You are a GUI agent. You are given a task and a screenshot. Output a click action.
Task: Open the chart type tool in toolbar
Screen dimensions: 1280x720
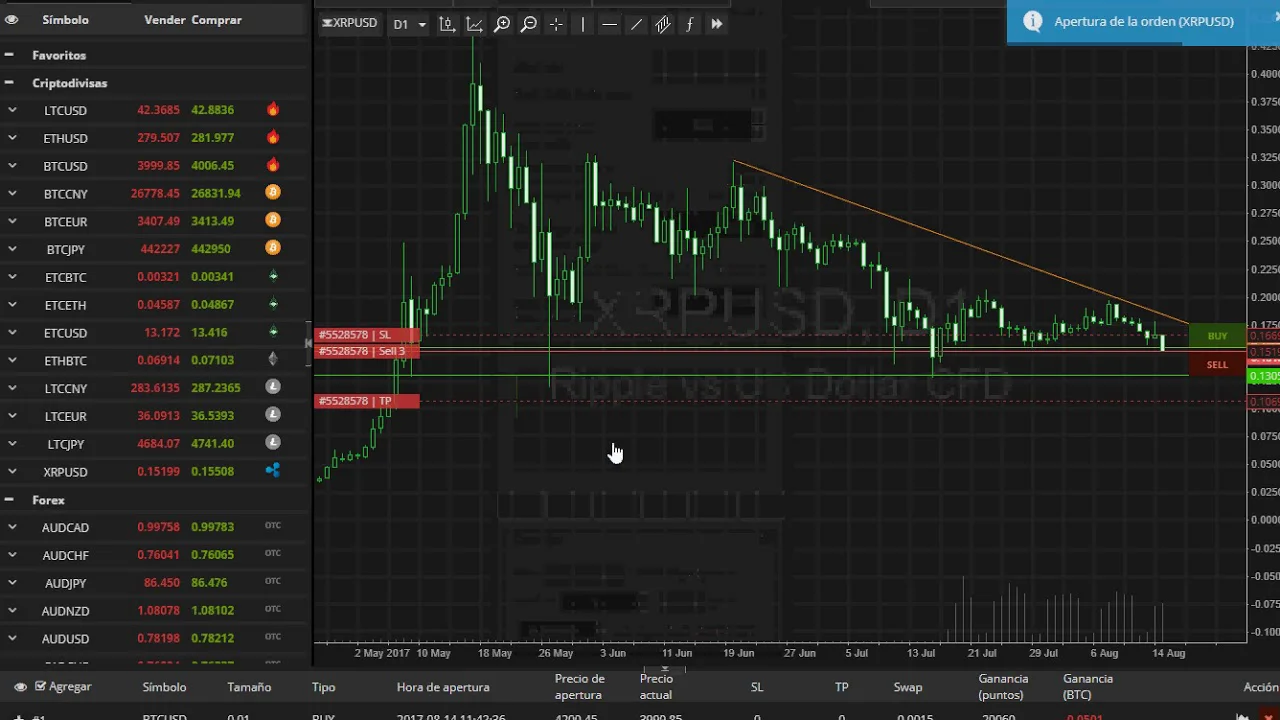[x=447, y=24]
